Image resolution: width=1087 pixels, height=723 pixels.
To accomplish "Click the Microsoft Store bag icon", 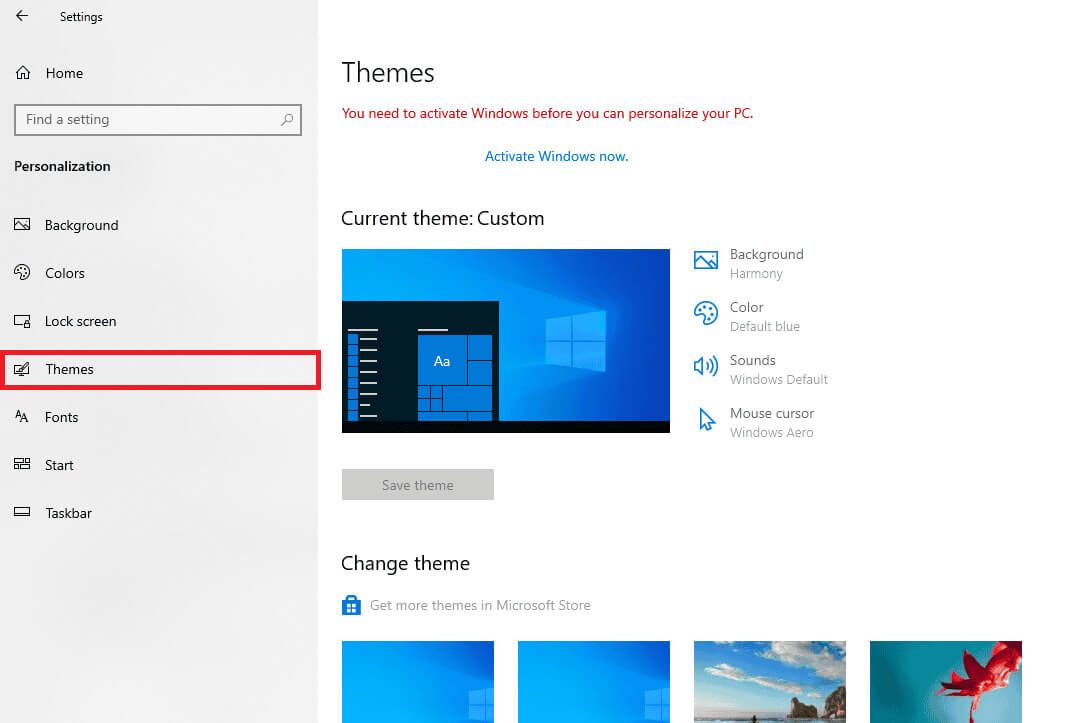I will coord(351,605).
